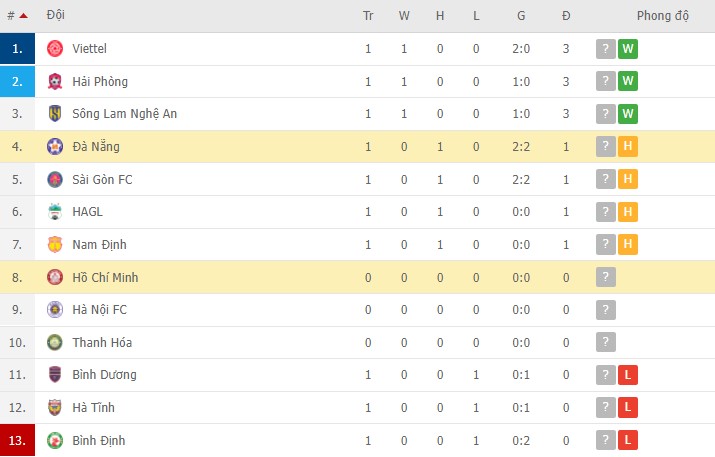Click the Hải Phòng team crest
The height and width of the screenshot is (457, 715).
tap(55, 82)
